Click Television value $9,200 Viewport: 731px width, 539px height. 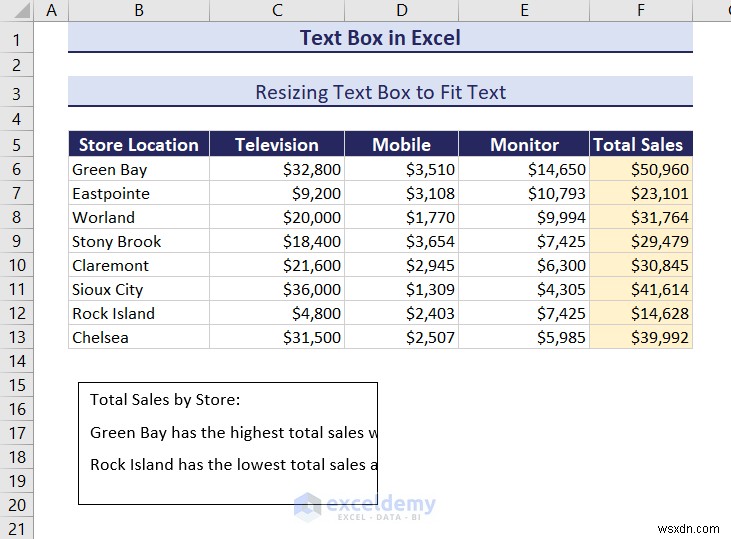pos(277,193)
